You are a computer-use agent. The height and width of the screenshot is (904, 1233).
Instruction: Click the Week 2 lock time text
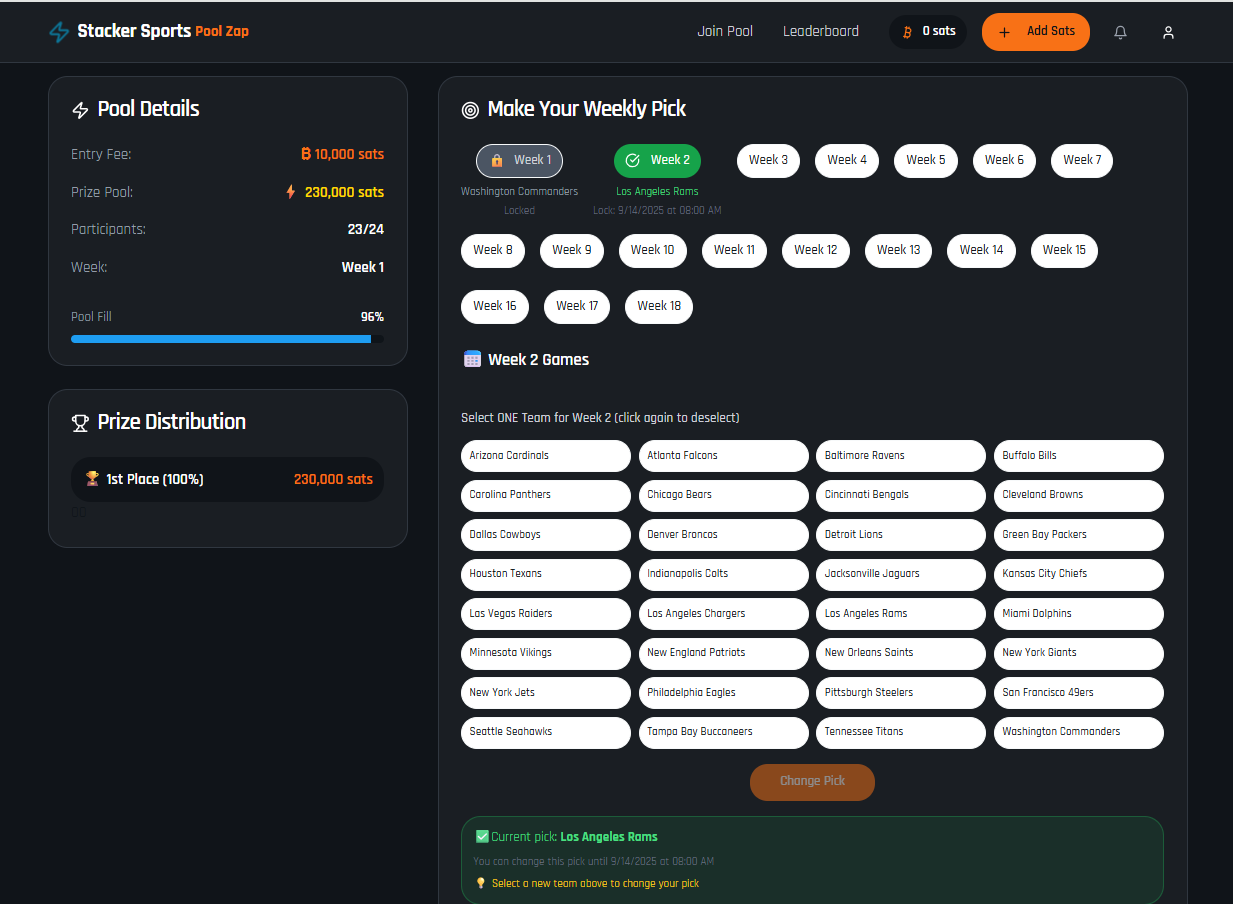pos(657,211)
